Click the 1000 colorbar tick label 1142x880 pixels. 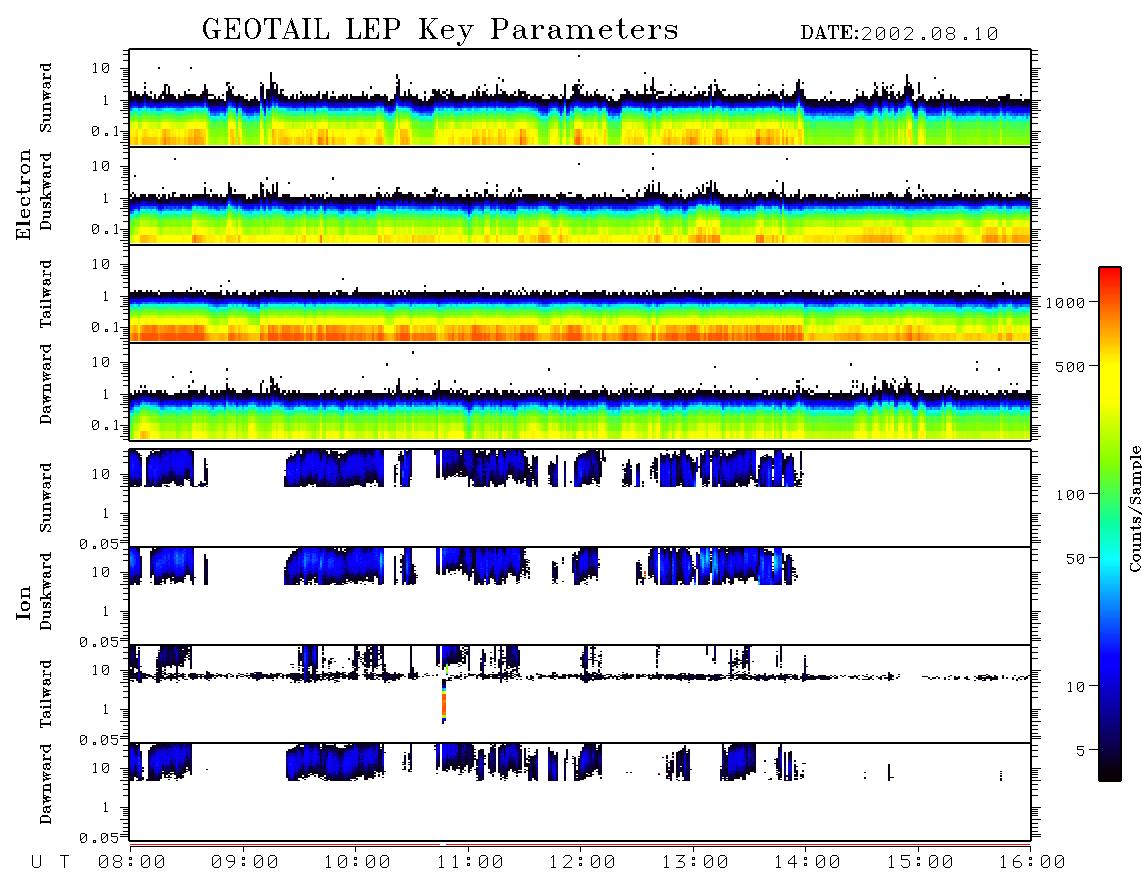coord(1065,302)
